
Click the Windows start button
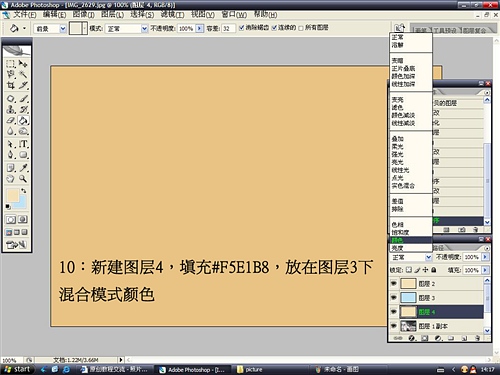(x=17, y=369)
